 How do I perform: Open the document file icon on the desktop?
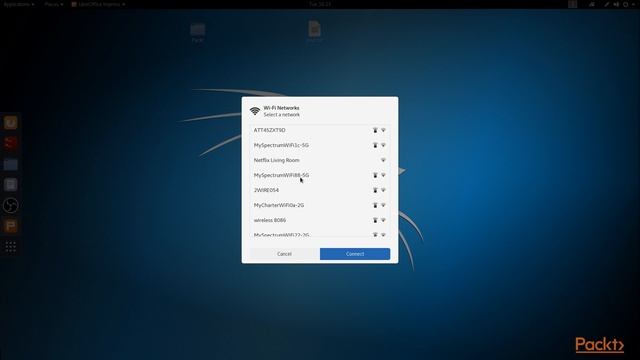click(314, 31)
